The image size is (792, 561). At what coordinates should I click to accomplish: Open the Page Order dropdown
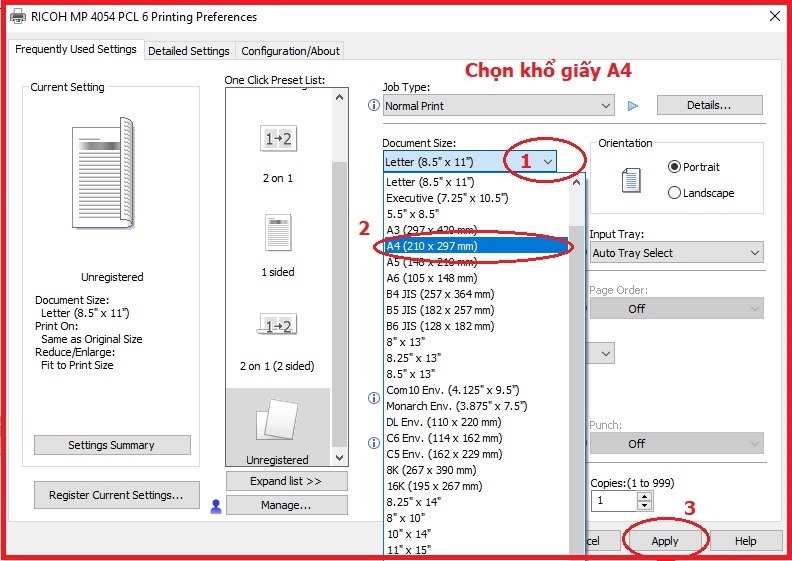pos(676,309)
